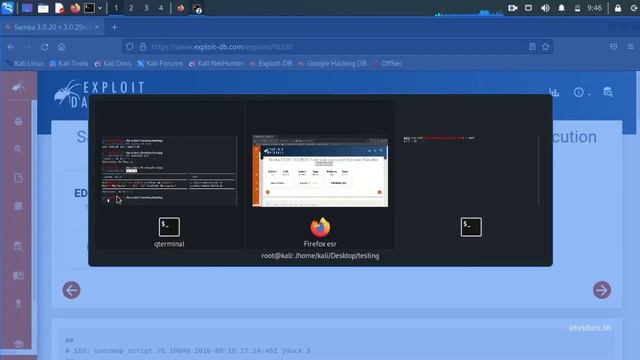Launch the file manager from the panel

click(x=43, y=8)
